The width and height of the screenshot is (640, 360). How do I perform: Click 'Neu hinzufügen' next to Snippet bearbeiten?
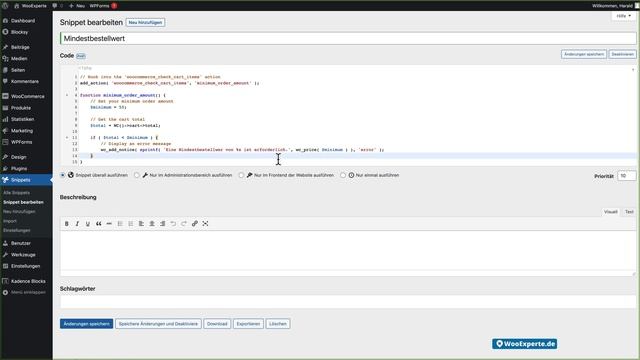(145, 22)
